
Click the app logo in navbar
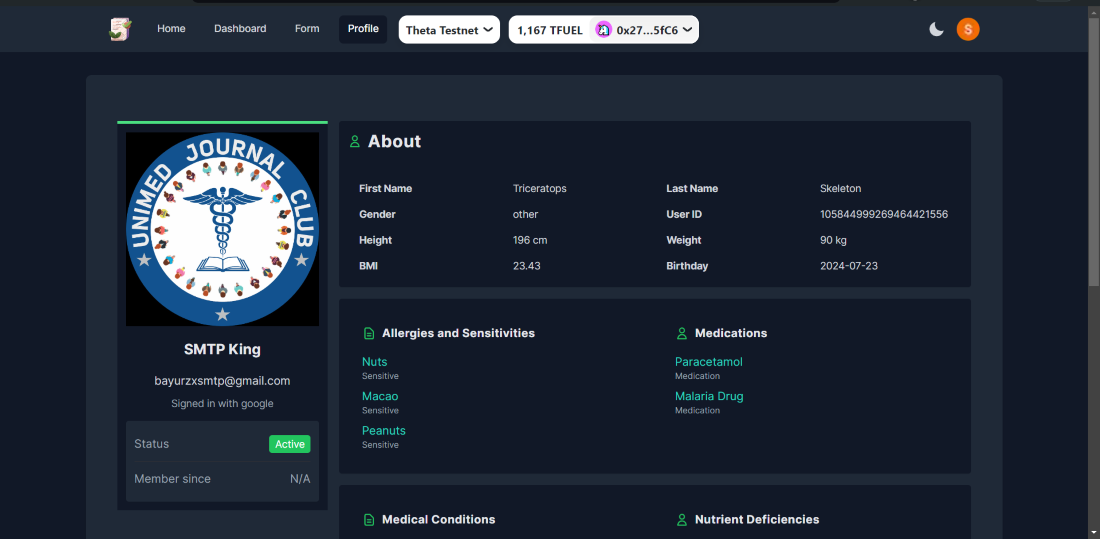point(120,29)
